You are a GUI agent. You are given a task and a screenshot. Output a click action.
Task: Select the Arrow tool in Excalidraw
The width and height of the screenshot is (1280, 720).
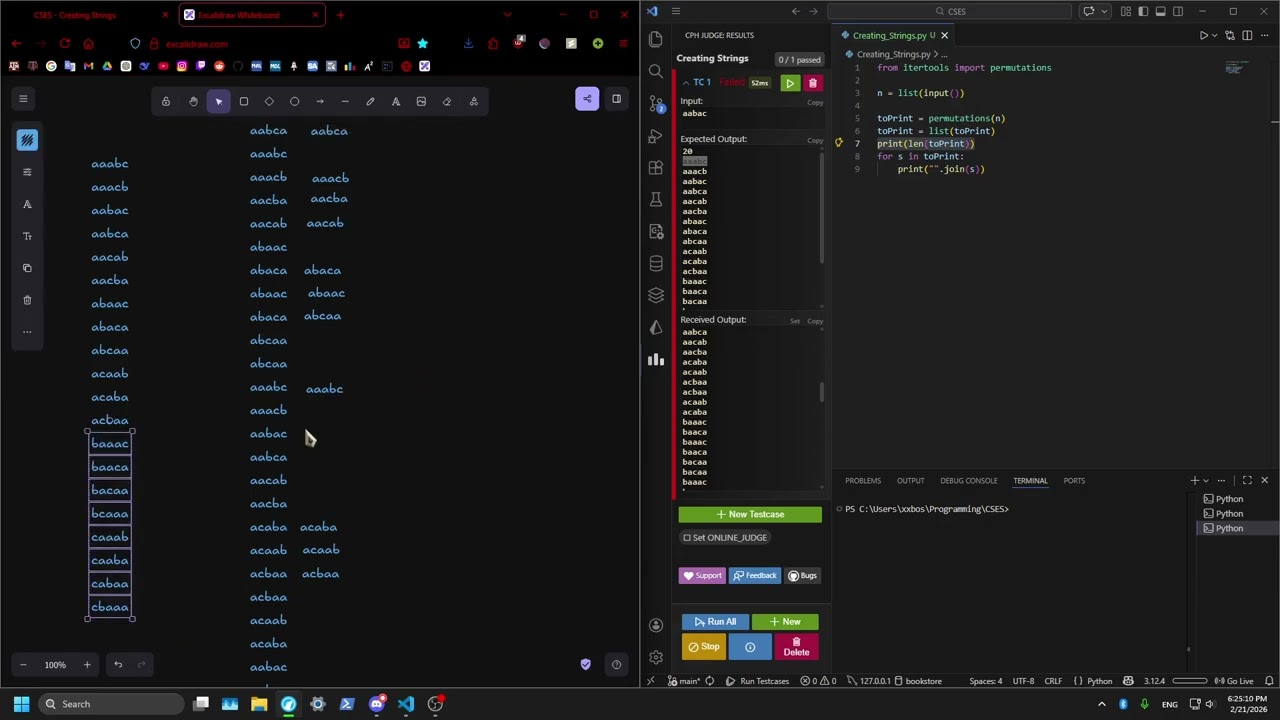coord(320,101)
